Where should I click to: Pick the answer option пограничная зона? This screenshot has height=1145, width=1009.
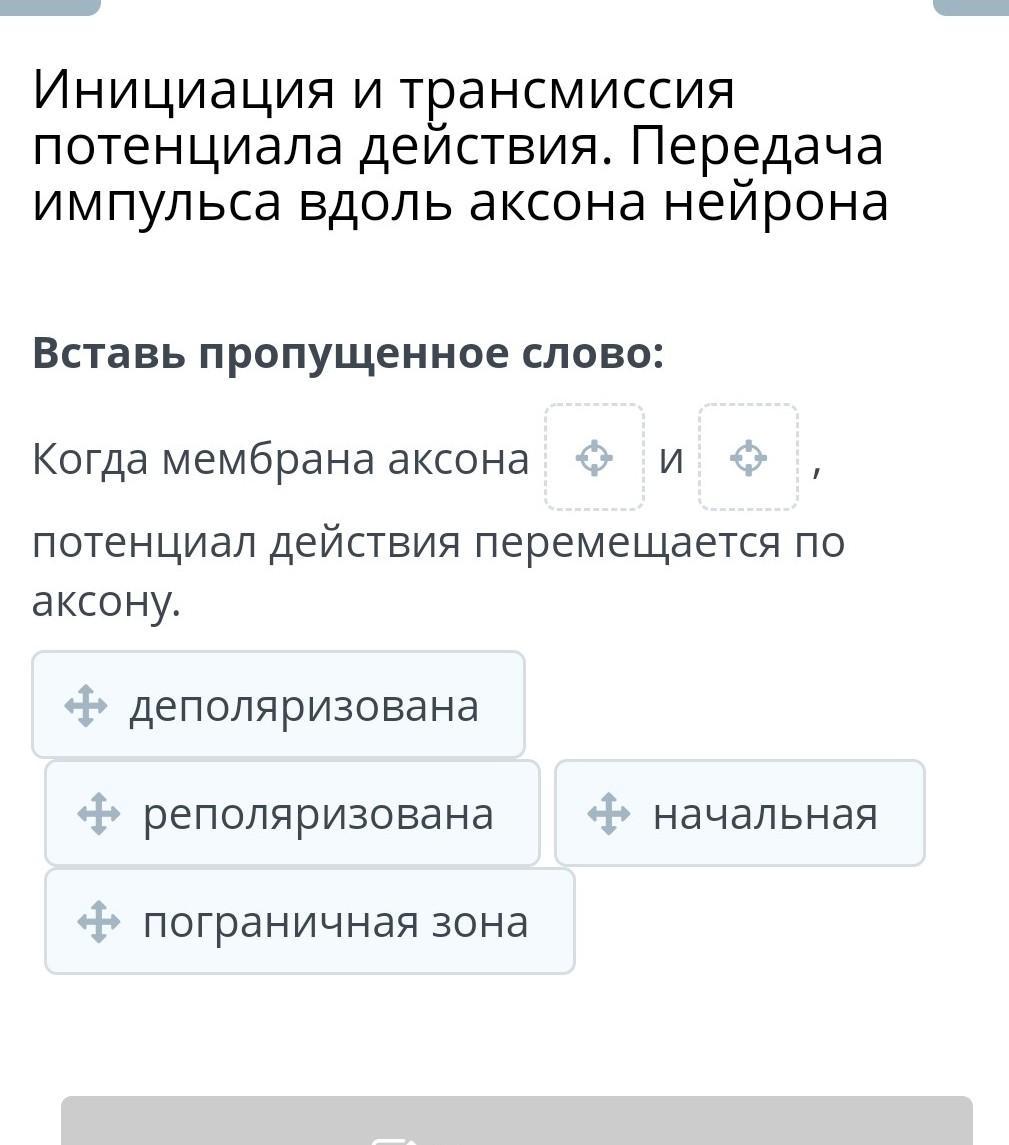pos(335,922)
